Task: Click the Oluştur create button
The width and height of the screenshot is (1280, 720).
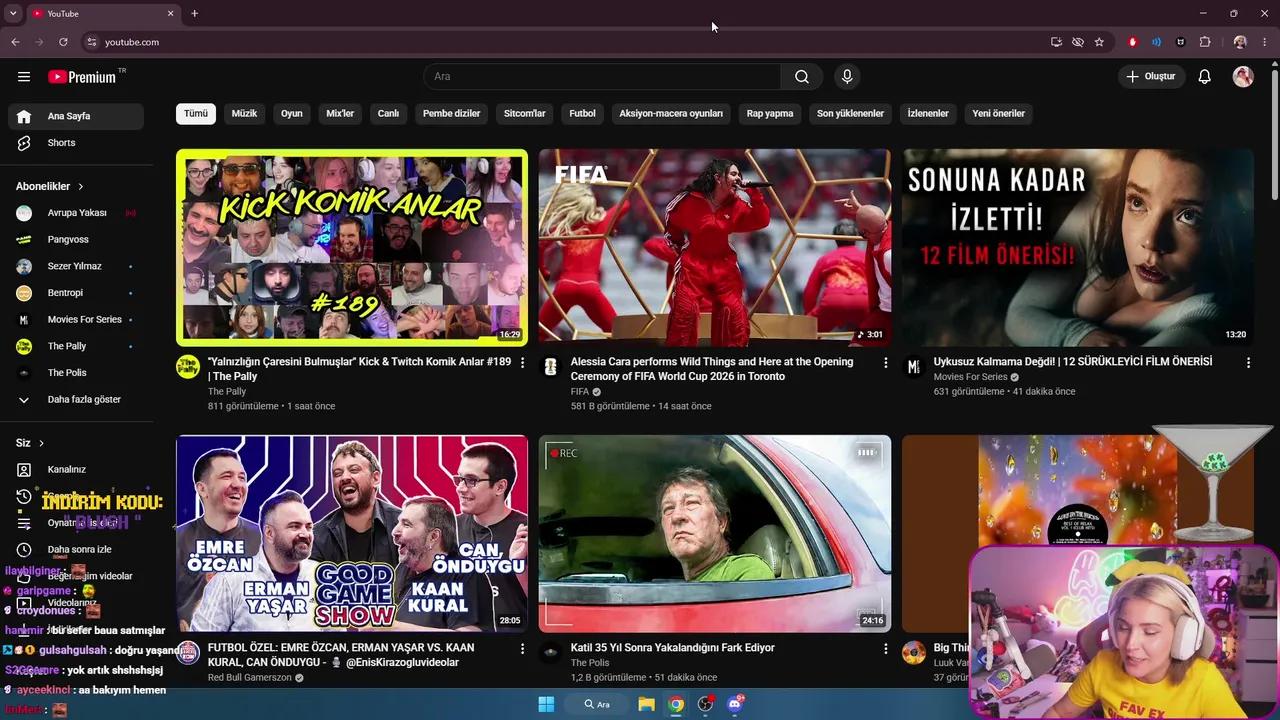Action: 1151,77
